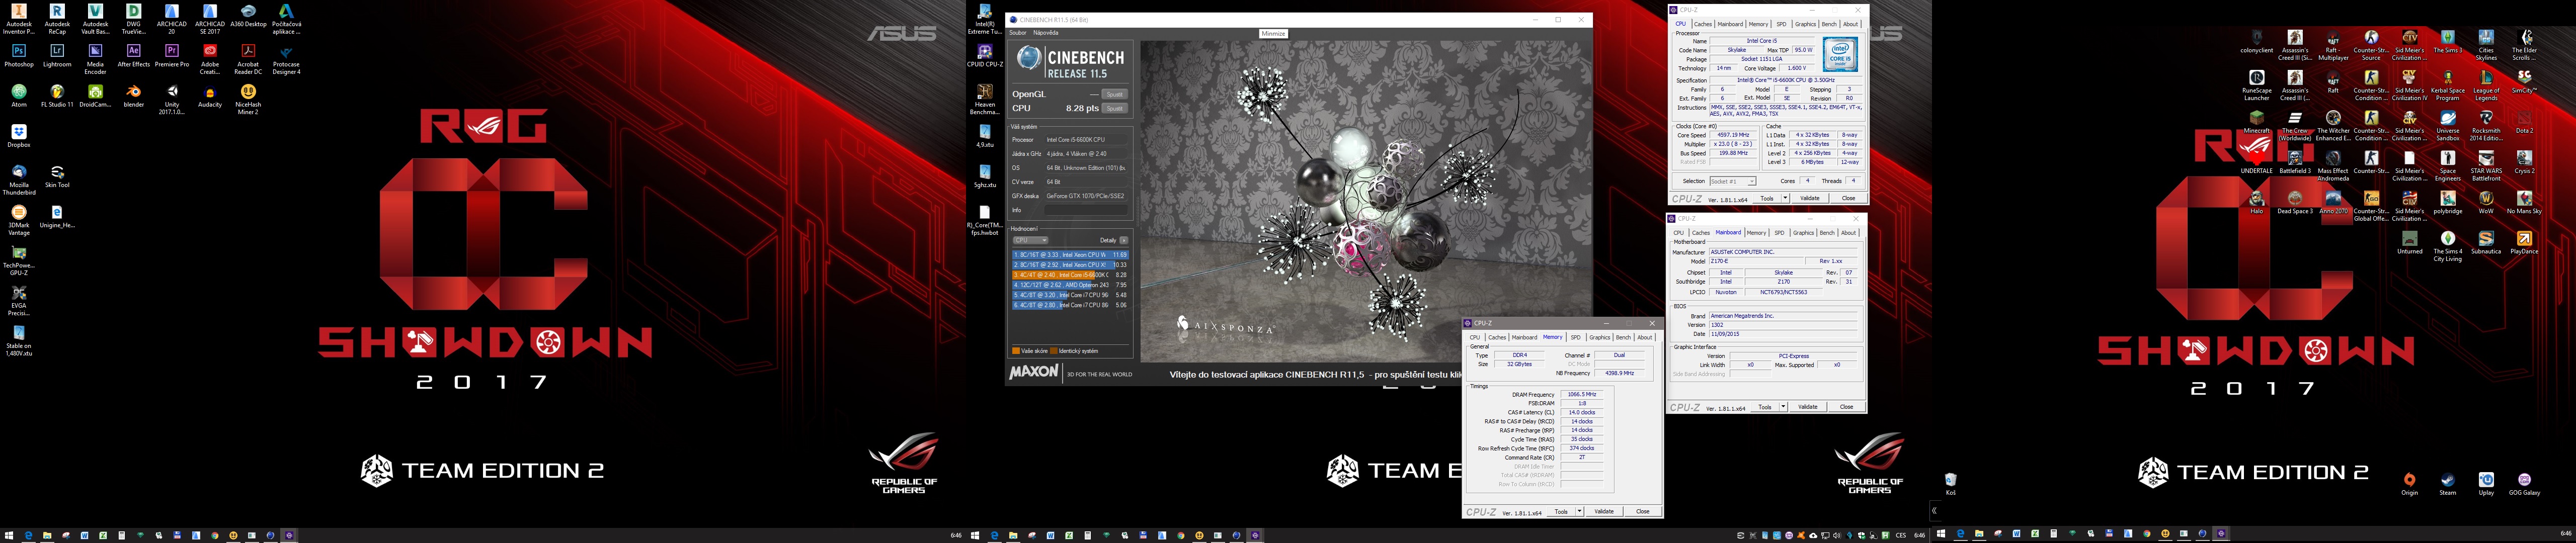Open the Windows Start button on left taskbar
The image size is (2576, 543).
[10, 535]
